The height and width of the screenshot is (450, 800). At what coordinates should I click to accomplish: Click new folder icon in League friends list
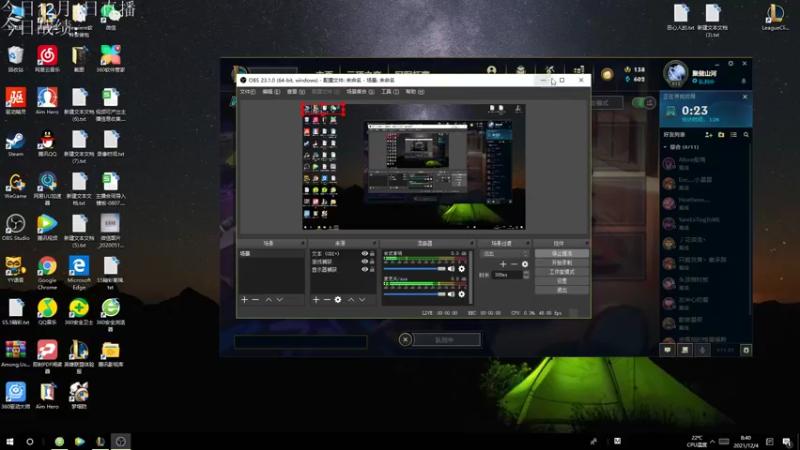pyautogui.click(x=721, y=135)
